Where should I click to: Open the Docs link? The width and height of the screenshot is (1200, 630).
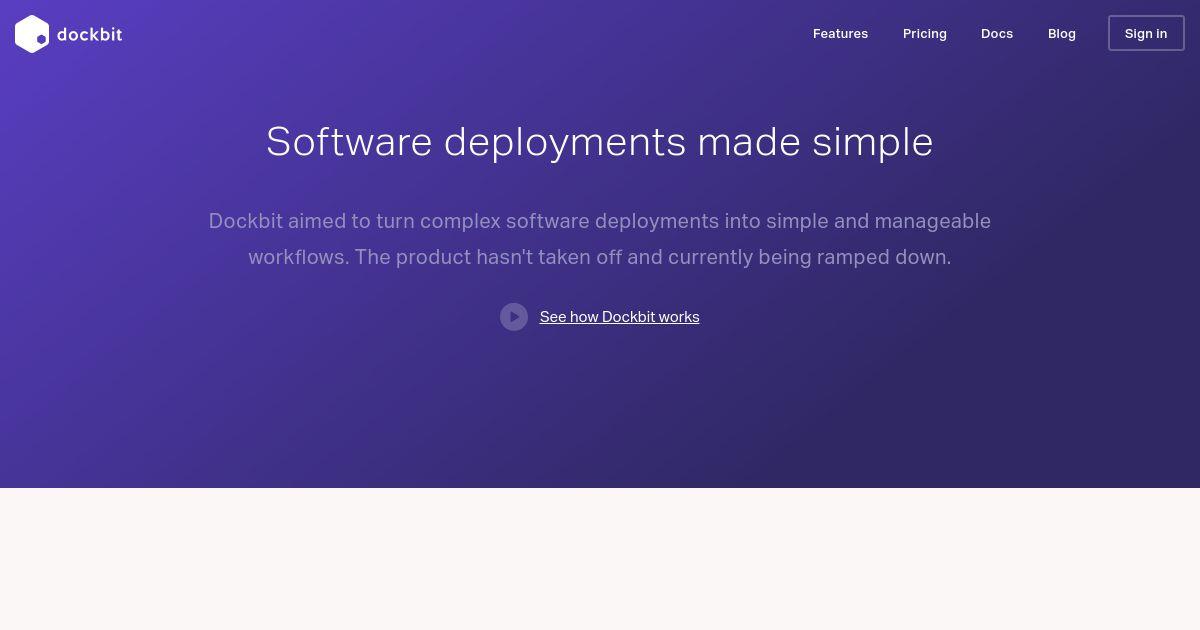pyautogui.click(x=997, y=33)
